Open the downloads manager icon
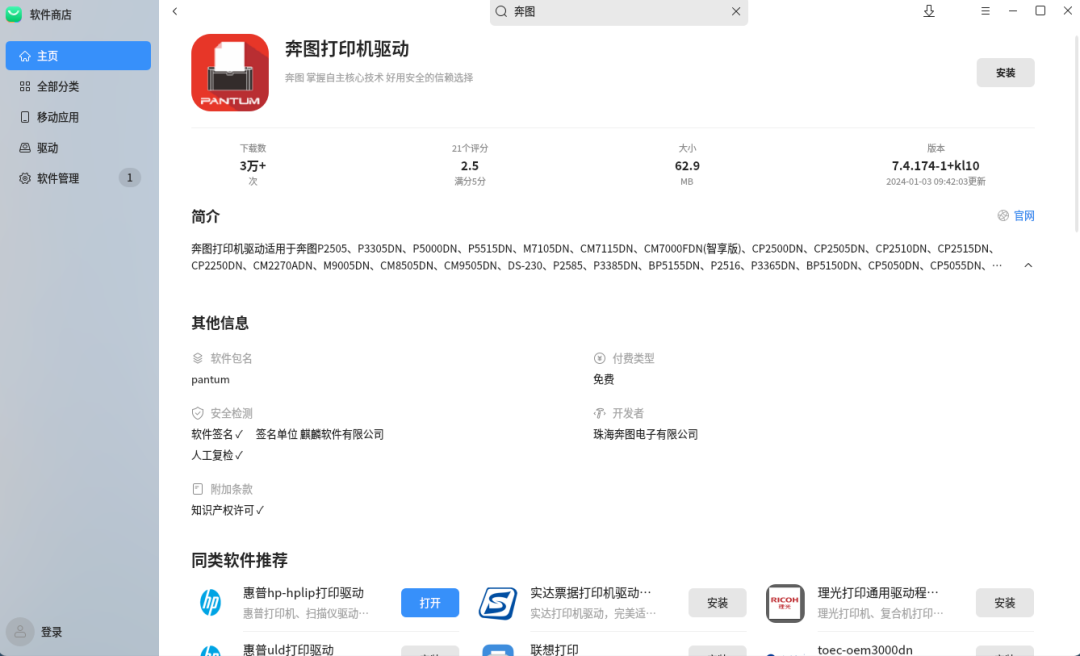 coord(929,11)
